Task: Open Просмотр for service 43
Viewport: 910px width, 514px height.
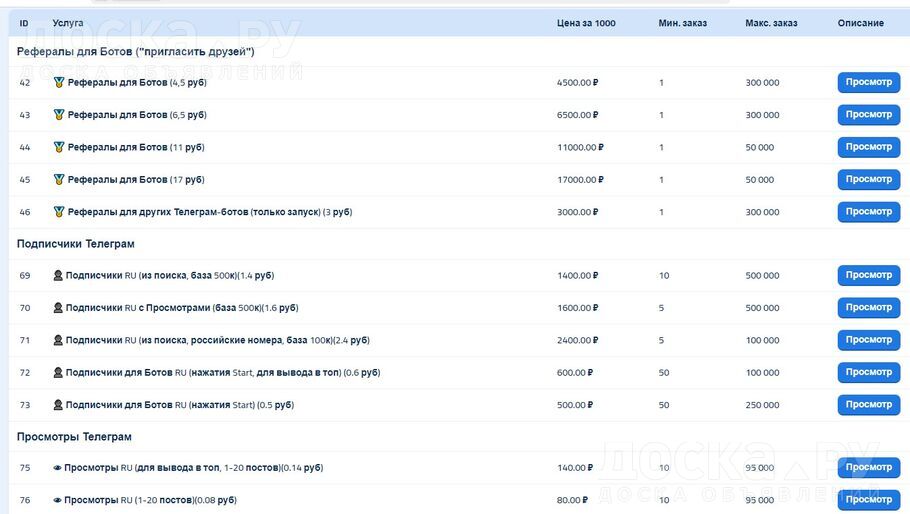Action: (x=869, y=115)
